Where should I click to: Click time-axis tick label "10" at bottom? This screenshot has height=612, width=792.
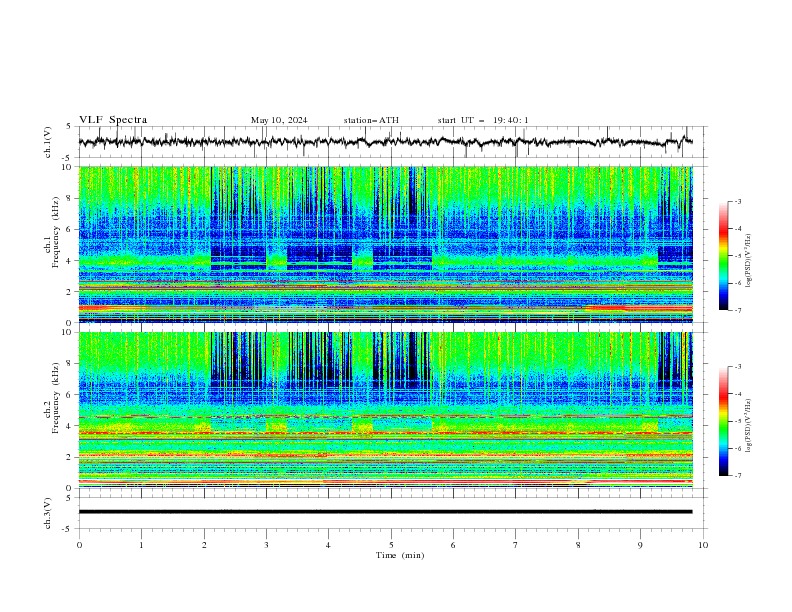tap(703, 545)
